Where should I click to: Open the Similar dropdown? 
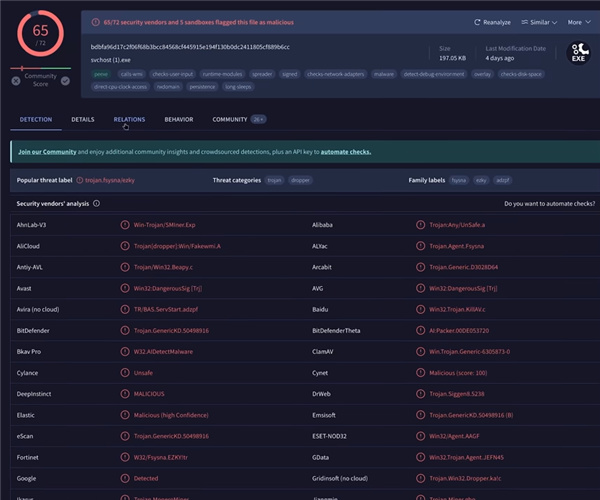pyautogui.click(x=539, y=22)
